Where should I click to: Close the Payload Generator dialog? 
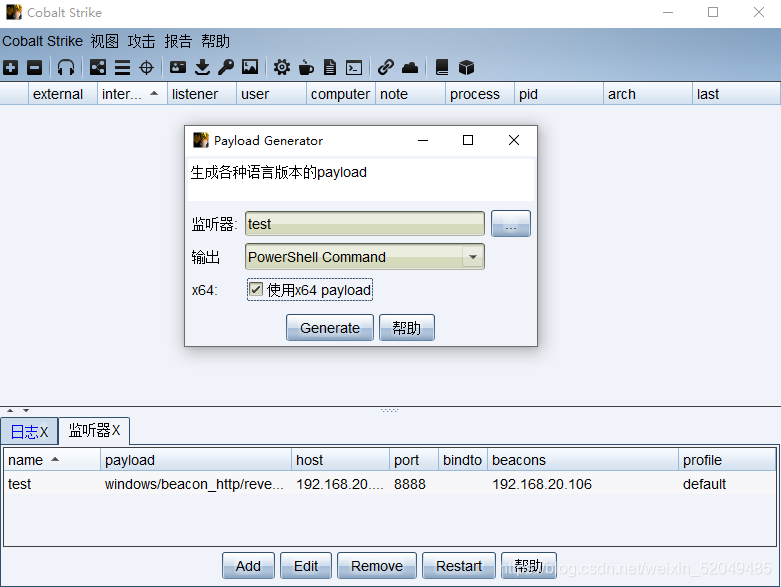point(514,140)
